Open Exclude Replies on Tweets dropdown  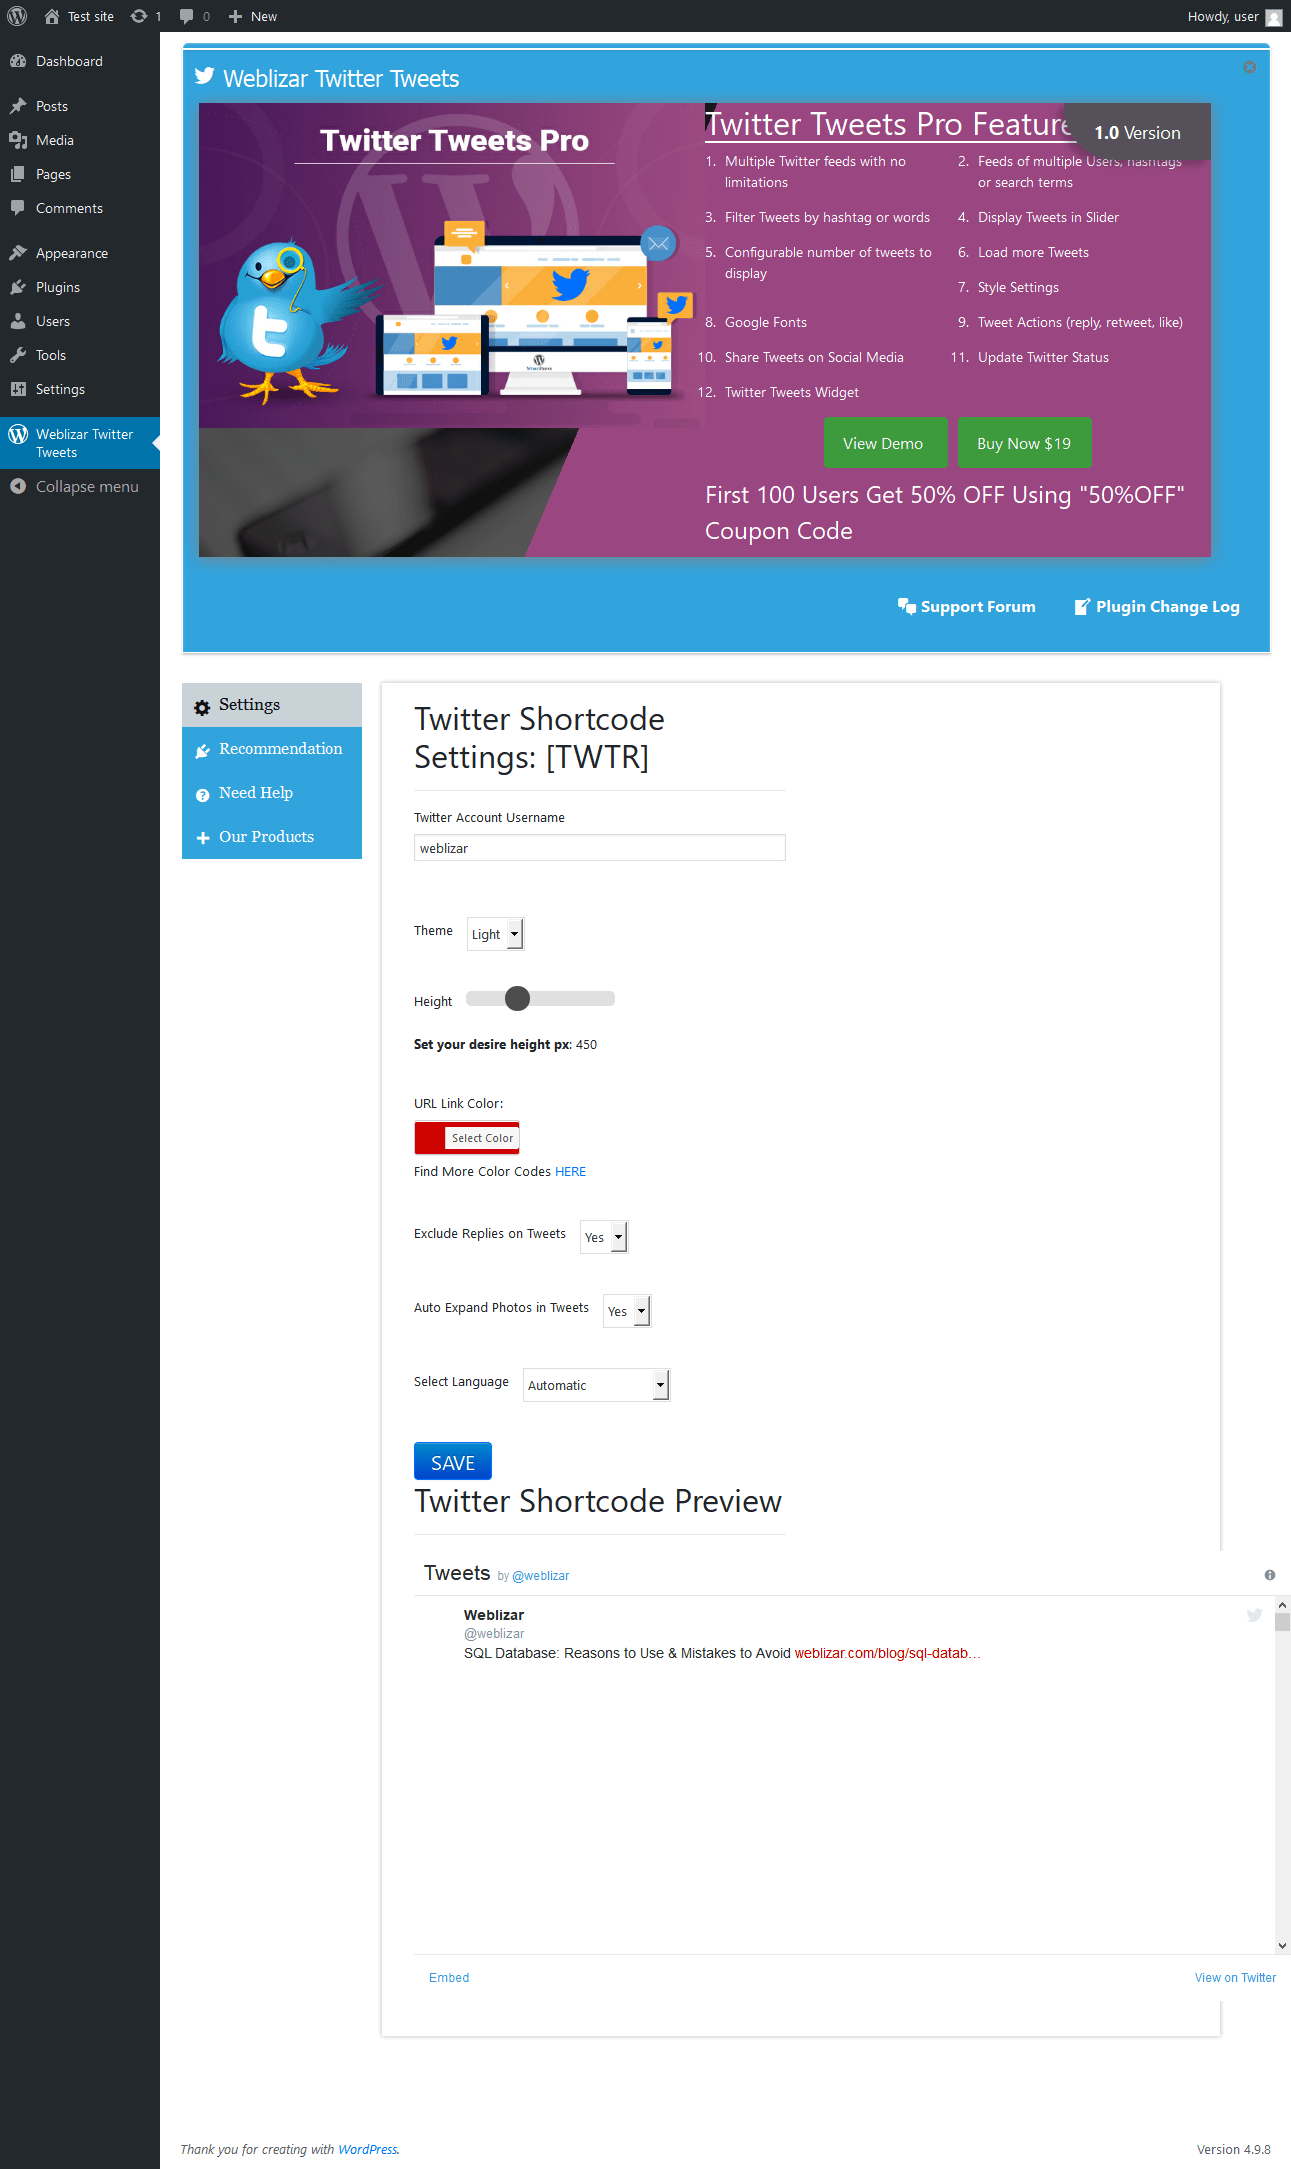pos(604,1237)
